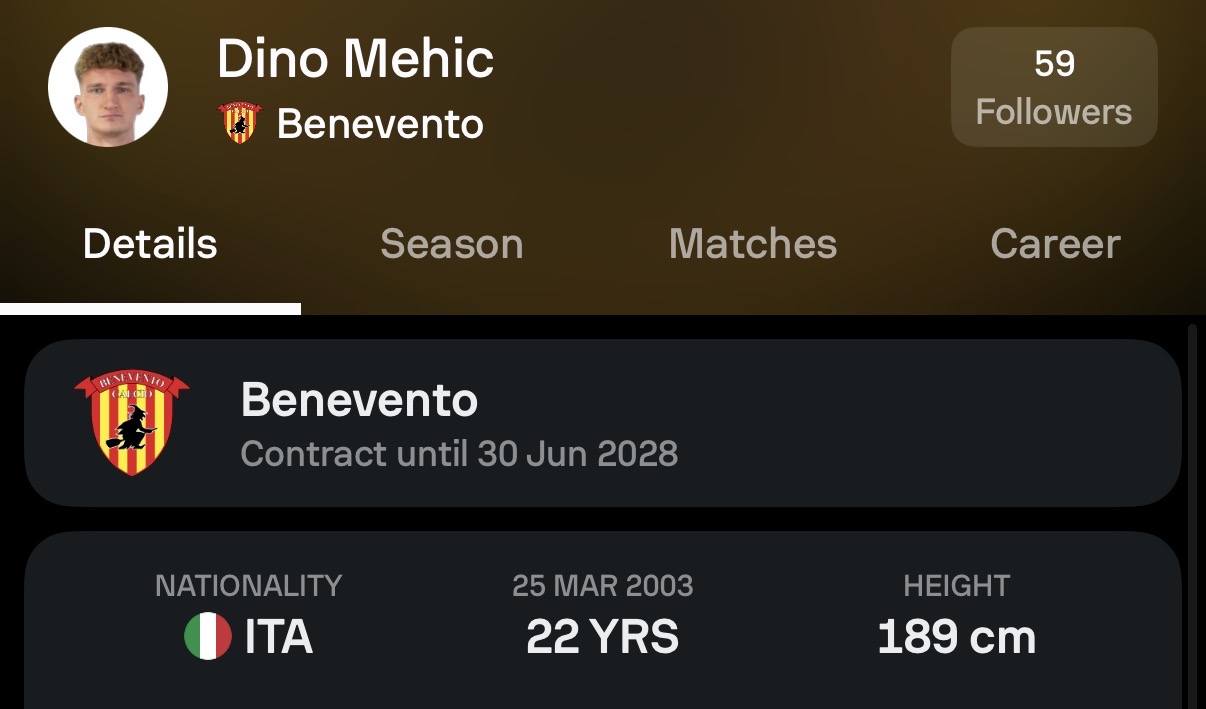The image size is (1206, 709).
Task: Click the 189 cm height value
Action: click(956, 637)
